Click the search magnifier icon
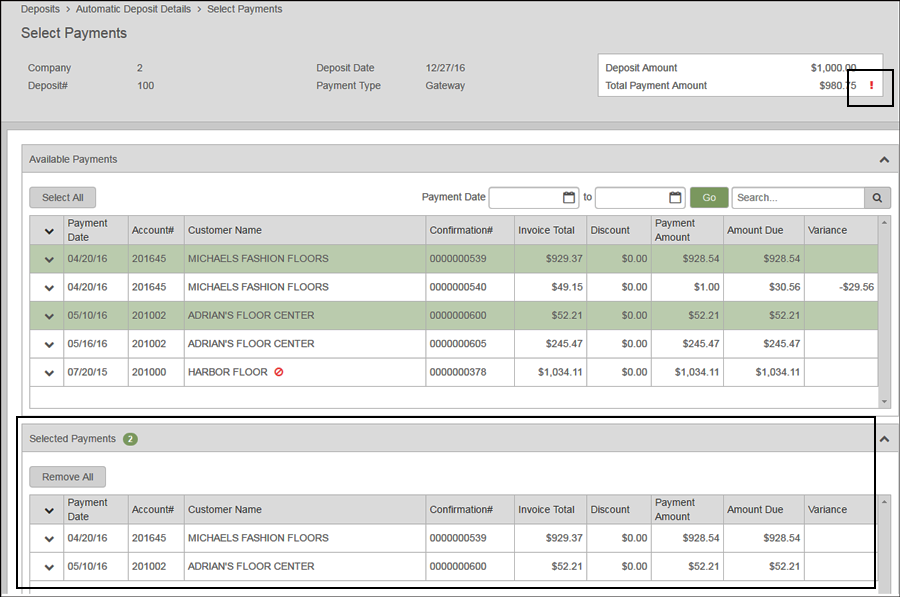Screen dimensions: 900x597 pos(877,197)
